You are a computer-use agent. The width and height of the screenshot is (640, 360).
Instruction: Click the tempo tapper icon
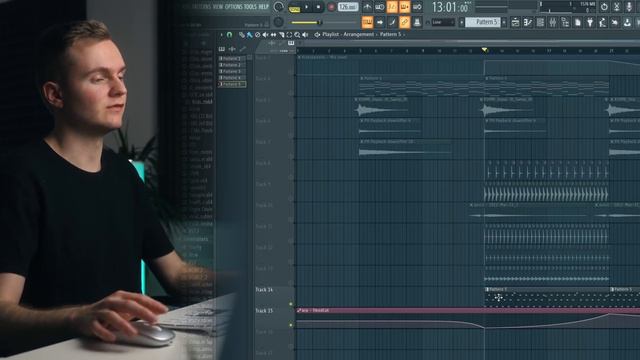point(602,22)
